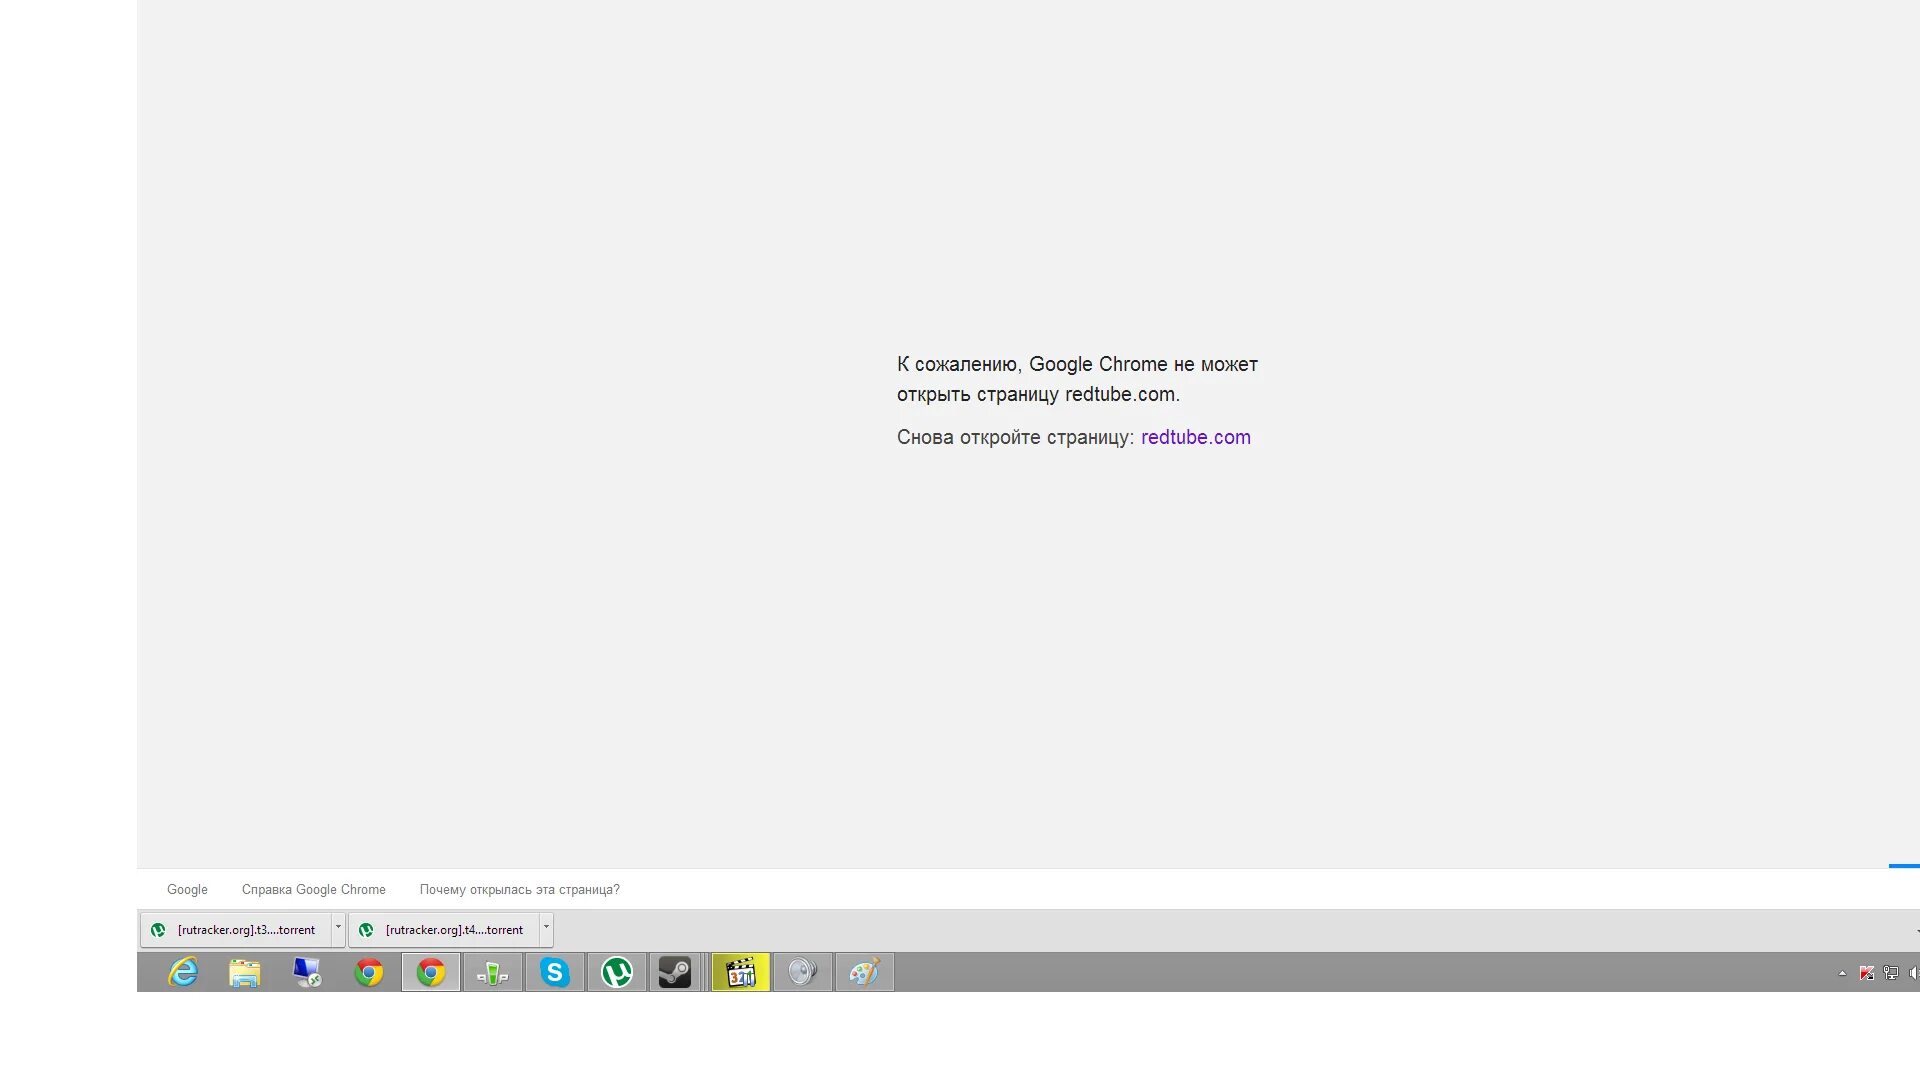Image resolution: width=1920 pixels, height=1080 pixels.
Task: Click the network connection tray icon
Action: [1890, 973]
